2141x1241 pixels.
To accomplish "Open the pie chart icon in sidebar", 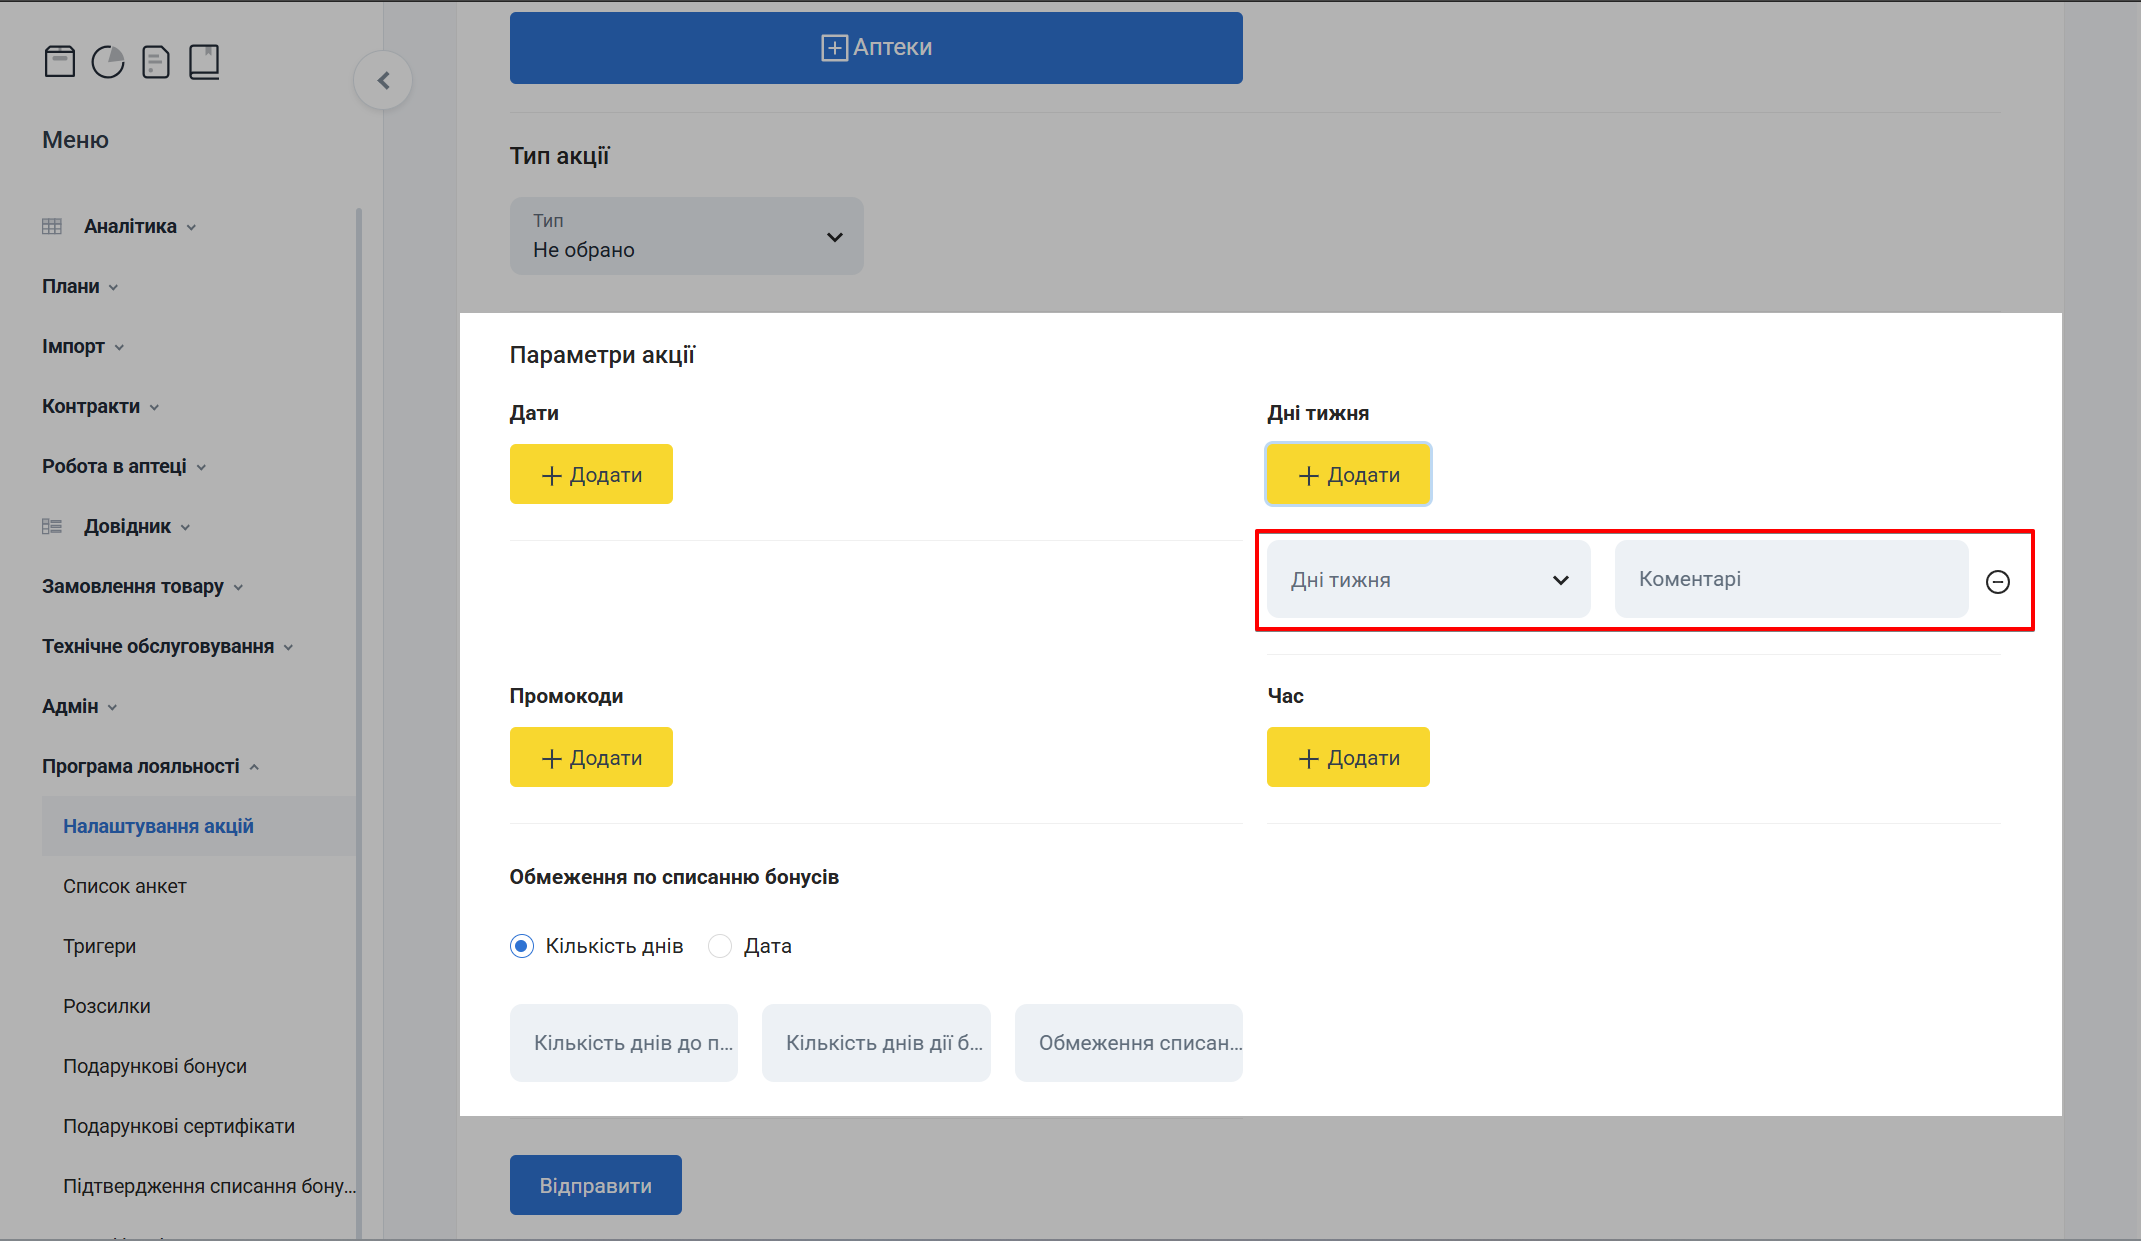I will pos(108,62).
